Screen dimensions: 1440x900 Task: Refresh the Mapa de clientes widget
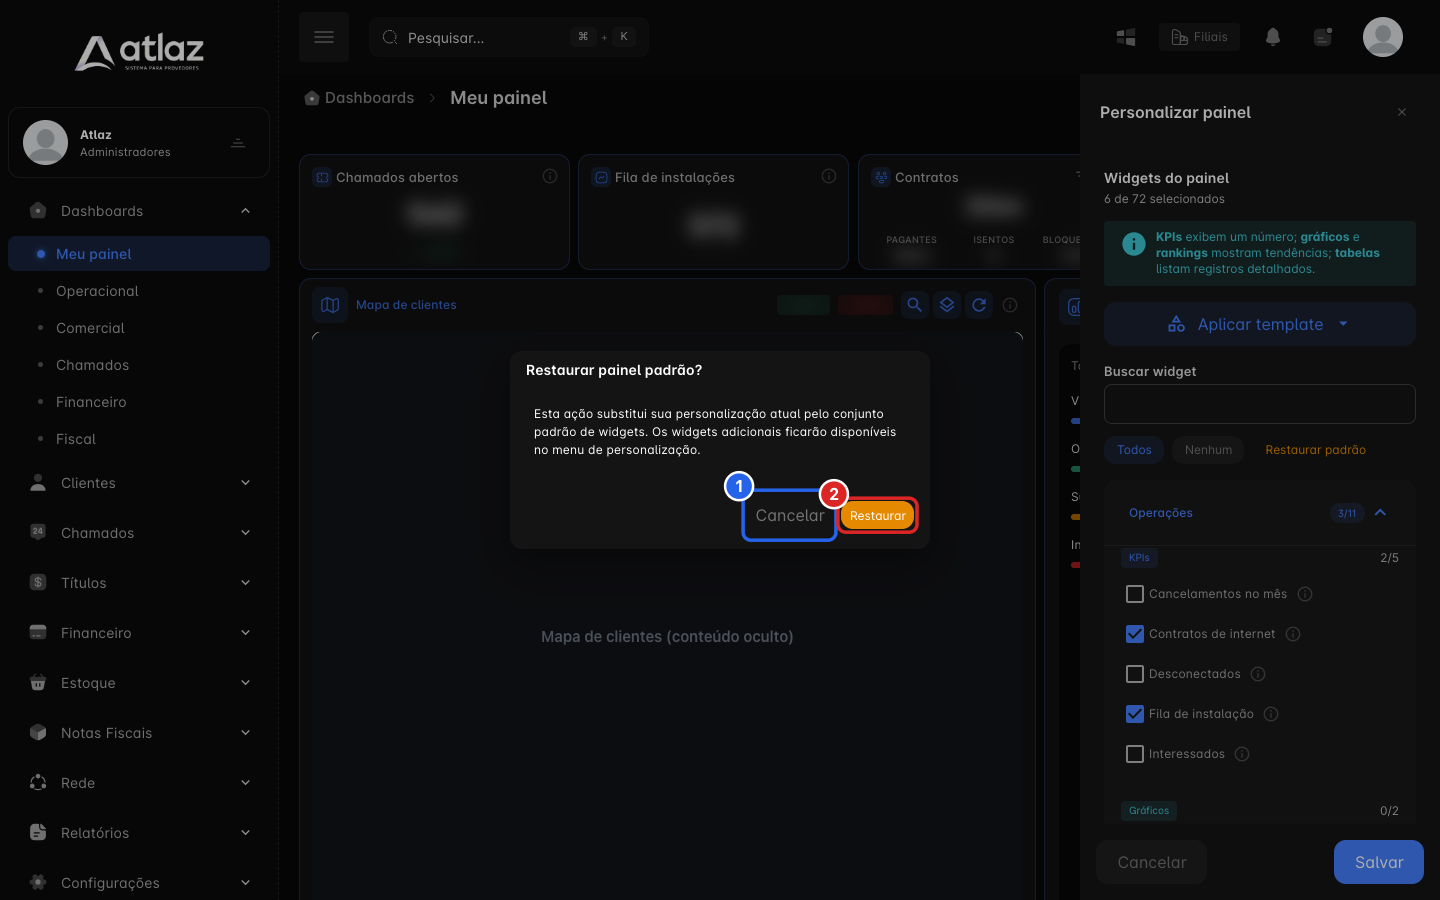pyautogui.click(x=979, y=305)
